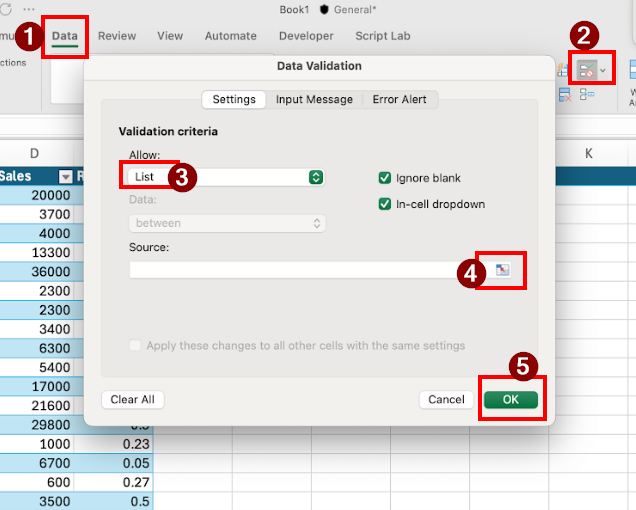The width and height of the screenshot is (636, 510).
Task: Select the cell containing 17000
Action: 37,386
